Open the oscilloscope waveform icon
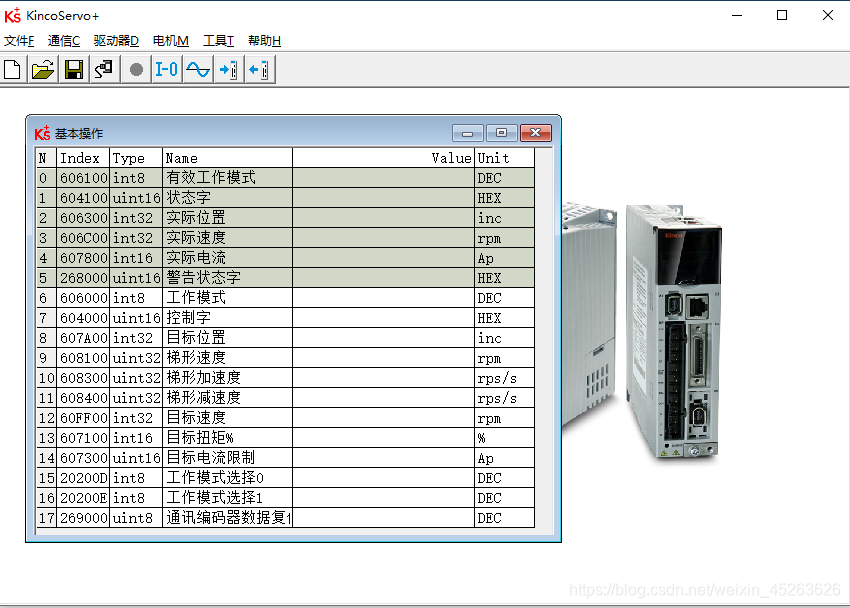The image size is (850, 608). coord(198,70)
